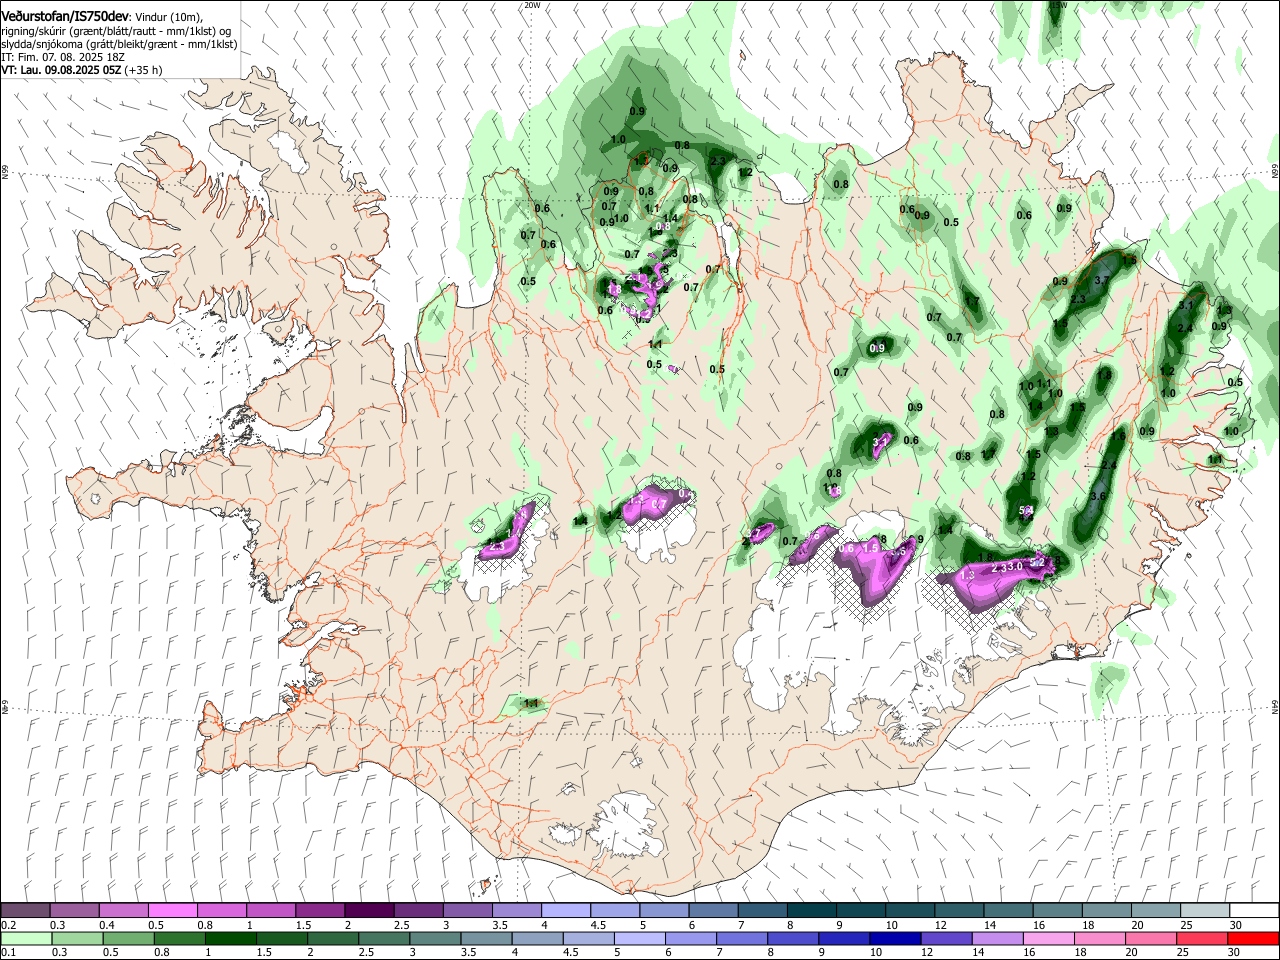
Task: Select the dark mauve 0.2 swatch in top scale
Action: [25, 911]
